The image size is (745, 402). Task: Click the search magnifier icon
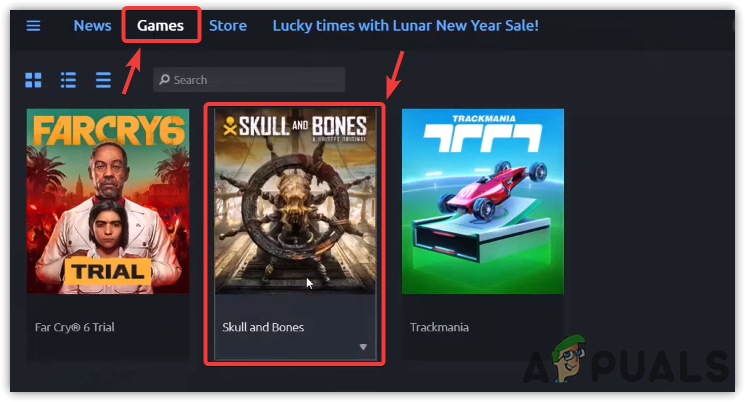(x=165, y=79)
